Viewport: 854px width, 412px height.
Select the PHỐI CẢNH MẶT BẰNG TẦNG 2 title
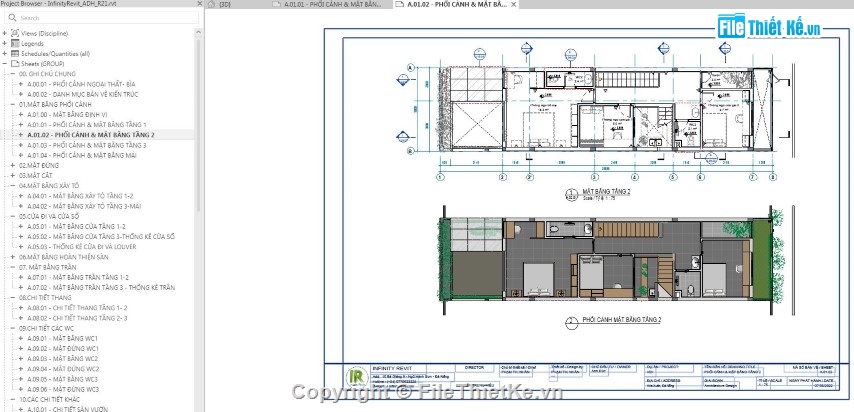point(621,320)
